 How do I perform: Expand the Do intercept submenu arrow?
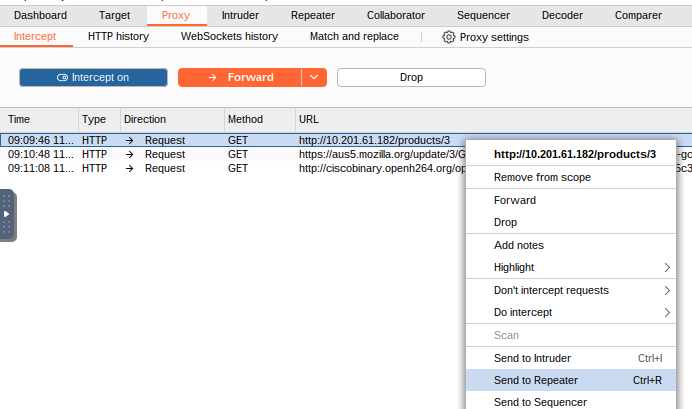(x=667, y=313)
